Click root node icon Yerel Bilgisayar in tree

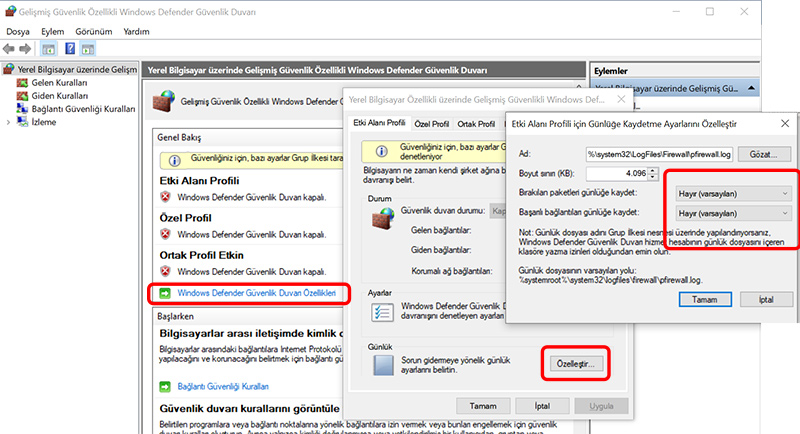pos(9,69)
